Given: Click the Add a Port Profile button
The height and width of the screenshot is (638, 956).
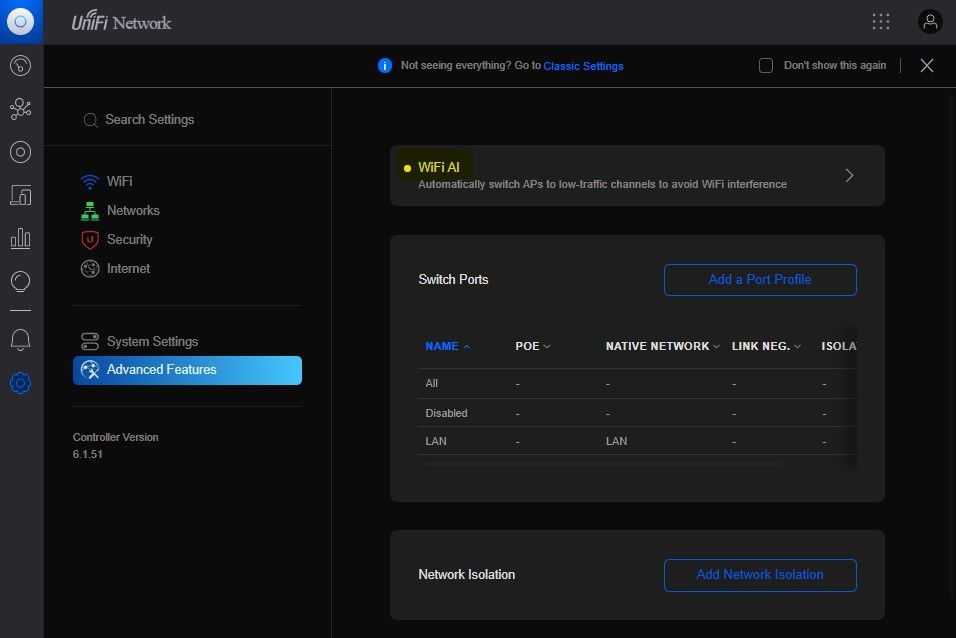Looking at the screenshot, I should point(760,280).
